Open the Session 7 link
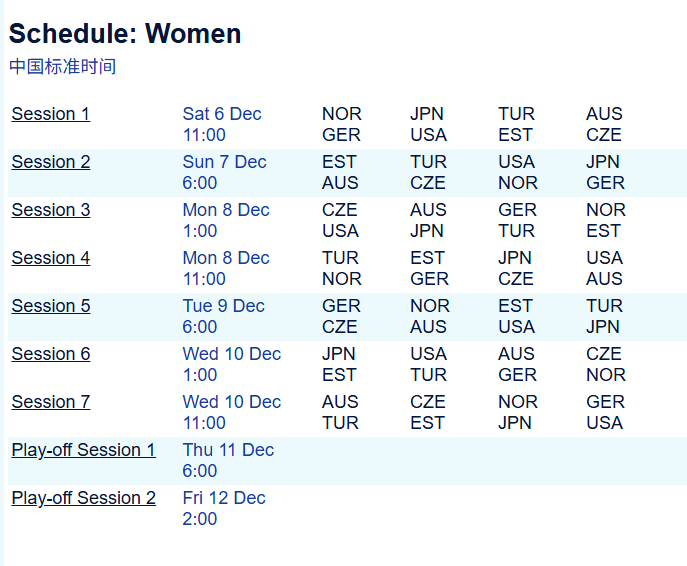This screenshot has height=566, width=687. coord(51,402)
